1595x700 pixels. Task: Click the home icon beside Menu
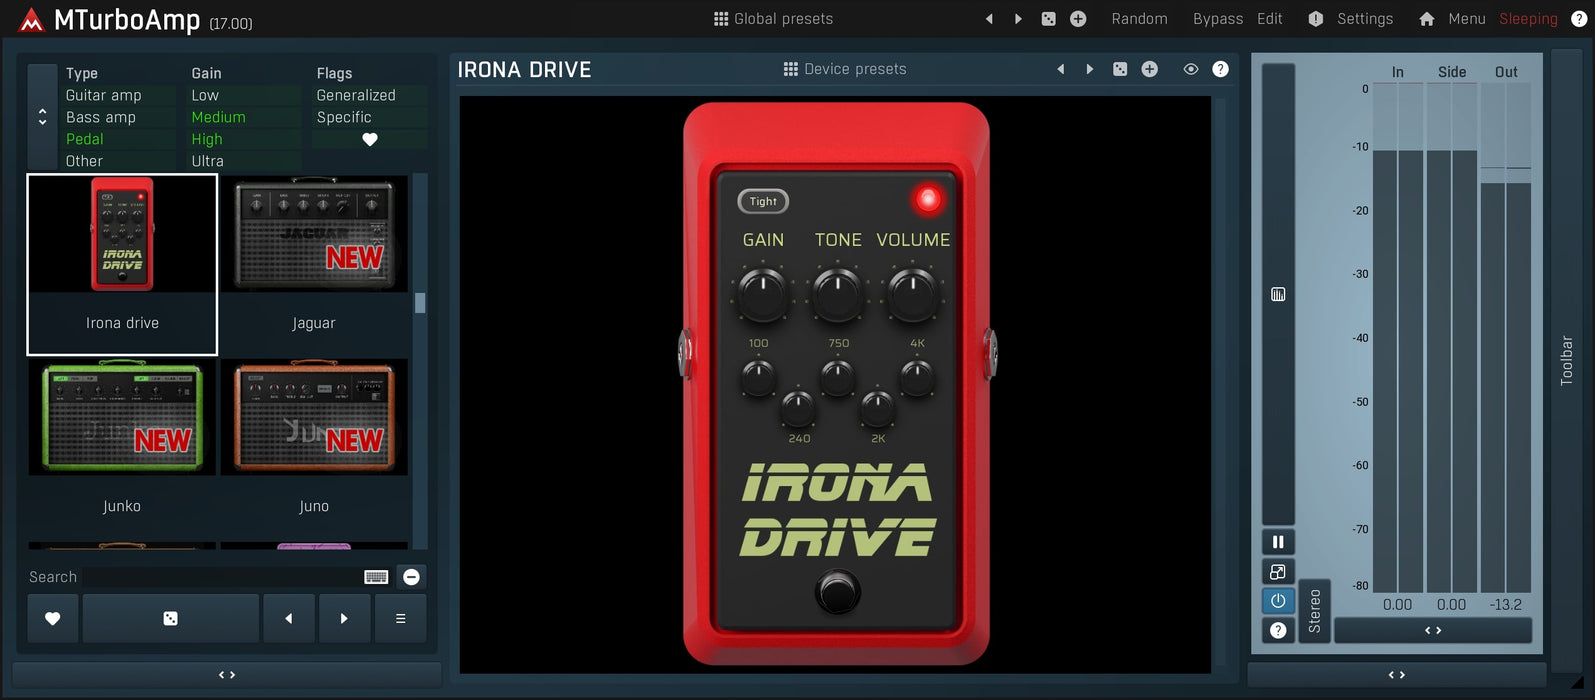pyautogui.click(x=1426, y=19)
